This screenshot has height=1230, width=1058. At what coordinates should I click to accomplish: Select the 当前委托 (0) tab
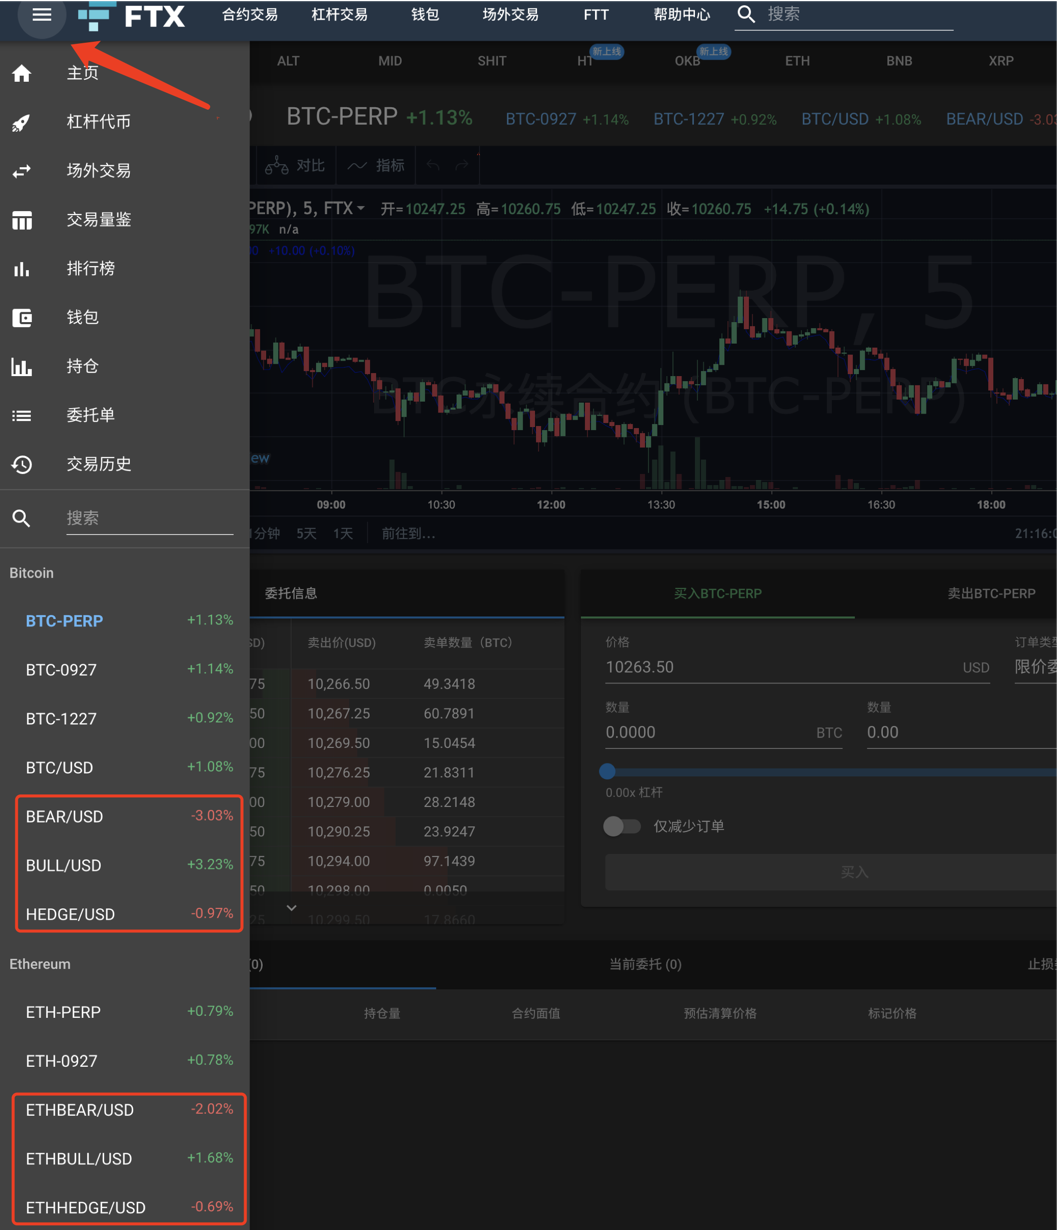click(645, 965)
